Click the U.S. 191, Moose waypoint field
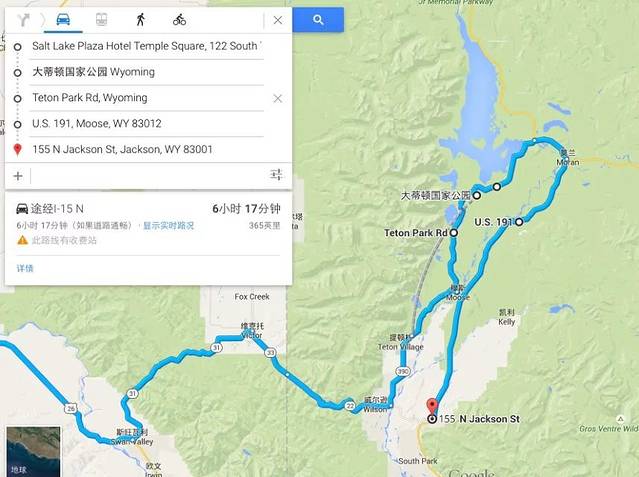 147,124
